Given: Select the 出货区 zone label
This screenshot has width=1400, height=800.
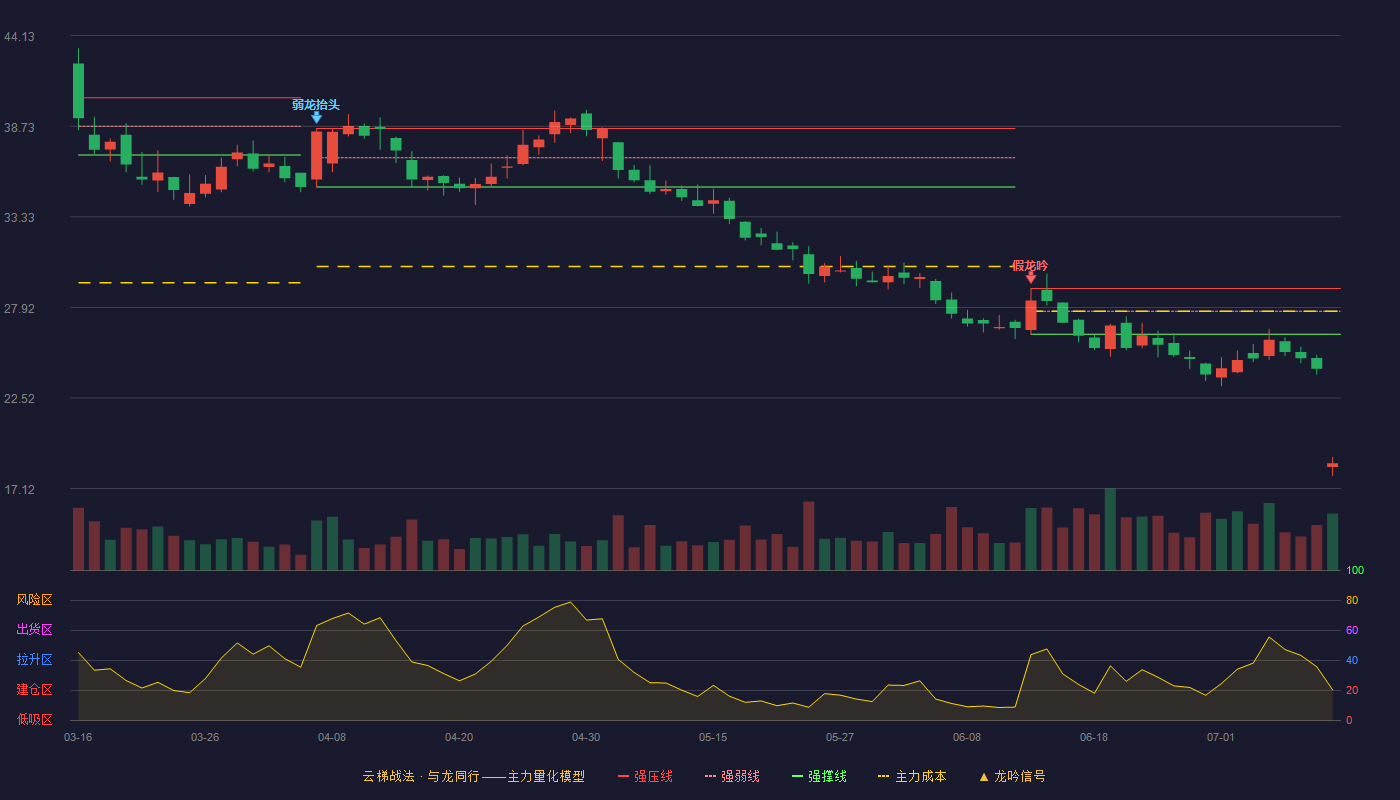Looking at the screenshot, I should [x=34, y=630].
